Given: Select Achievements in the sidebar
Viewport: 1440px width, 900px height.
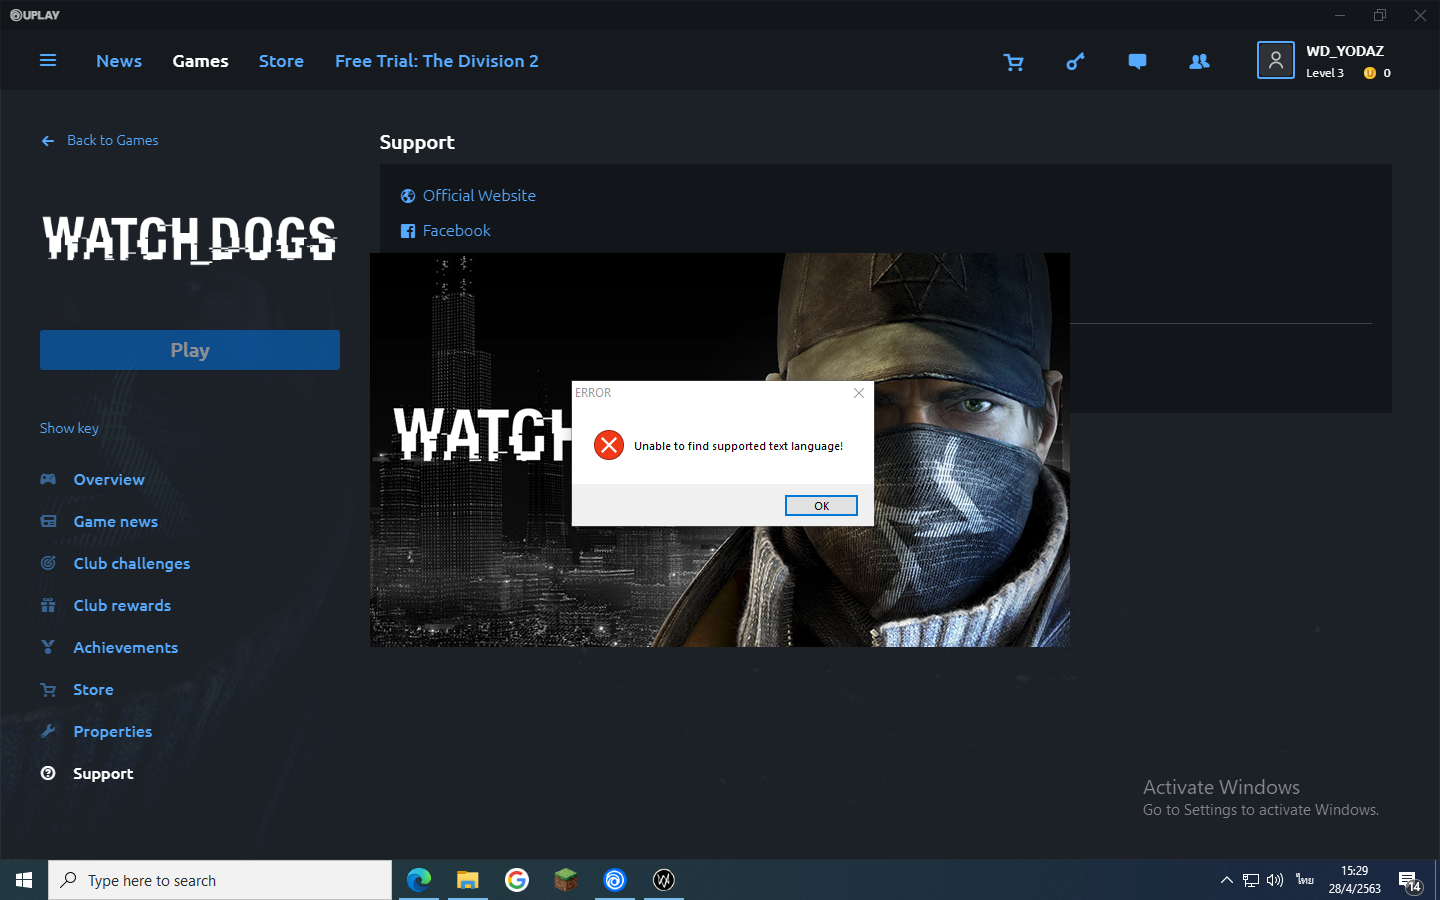Looking at the screenshot, I should click(x=126, y=647).
